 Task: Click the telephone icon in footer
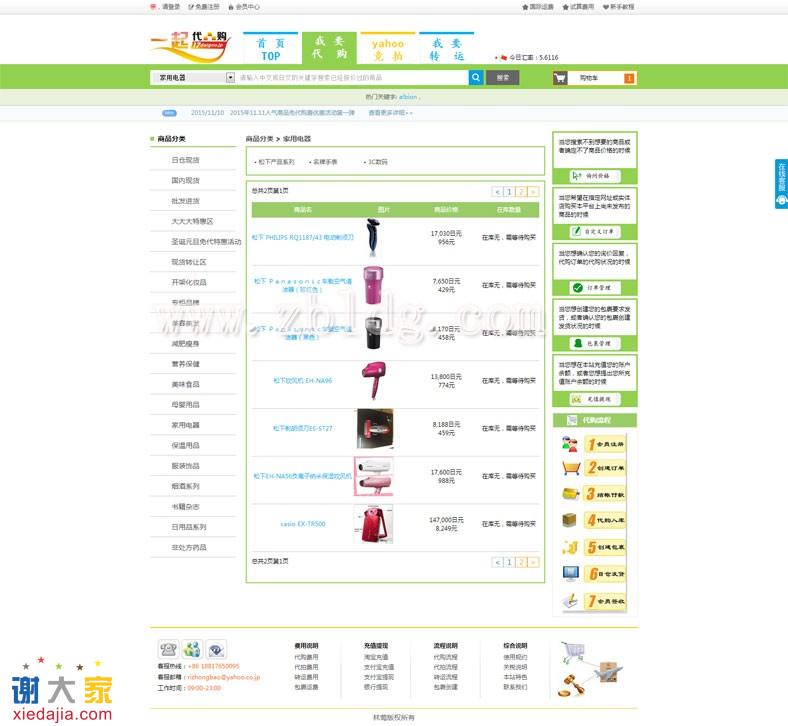click(x=168, y=650)
